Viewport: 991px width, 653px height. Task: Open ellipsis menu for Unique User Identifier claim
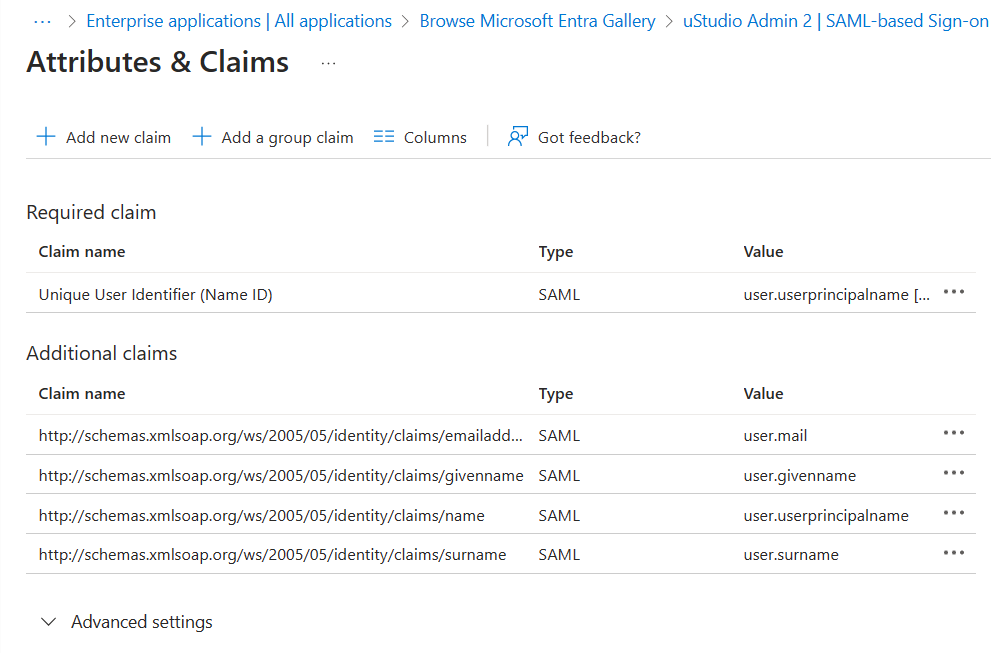[953, 292]
